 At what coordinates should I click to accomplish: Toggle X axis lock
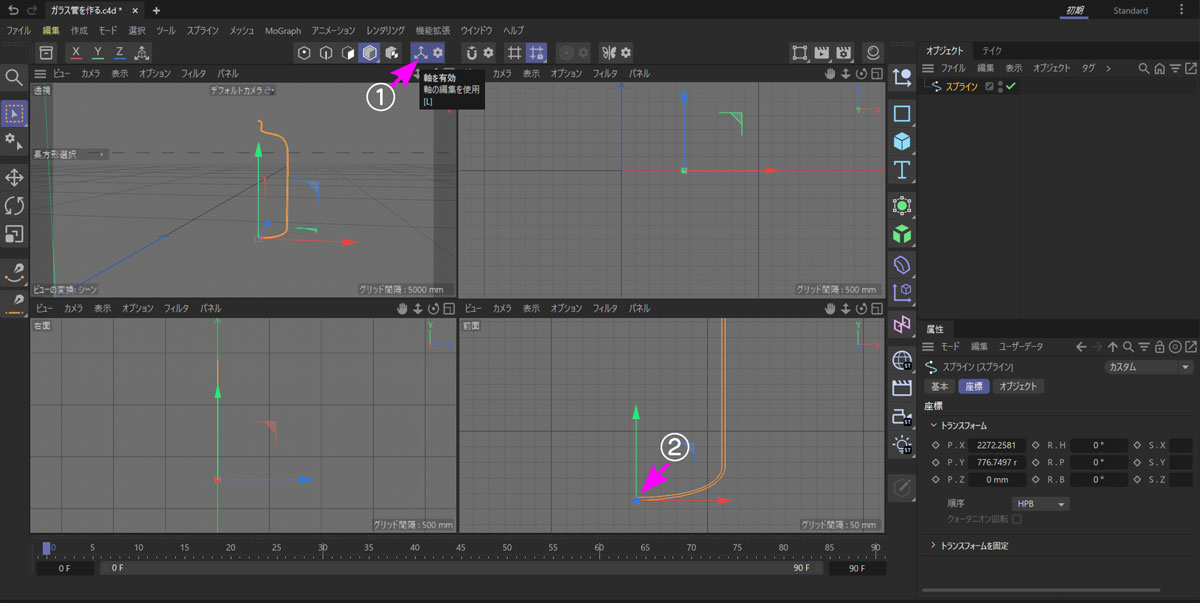pos(76,52)
